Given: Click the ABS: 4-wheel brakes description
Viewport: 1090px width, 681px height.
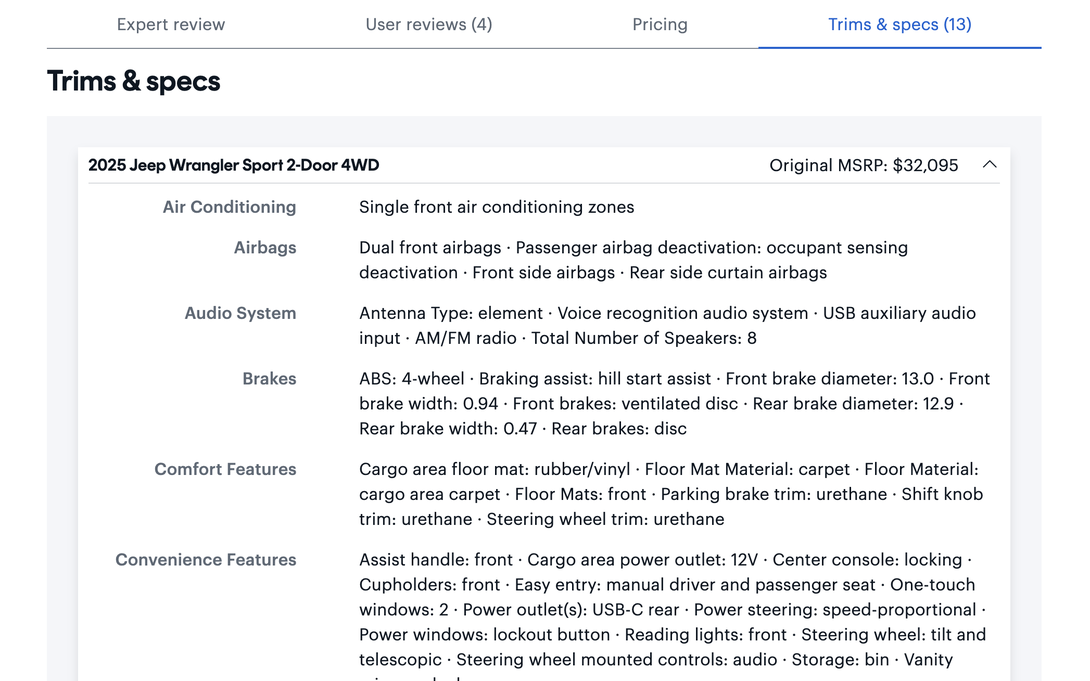Looking at the screenshot, I should 674,404.
